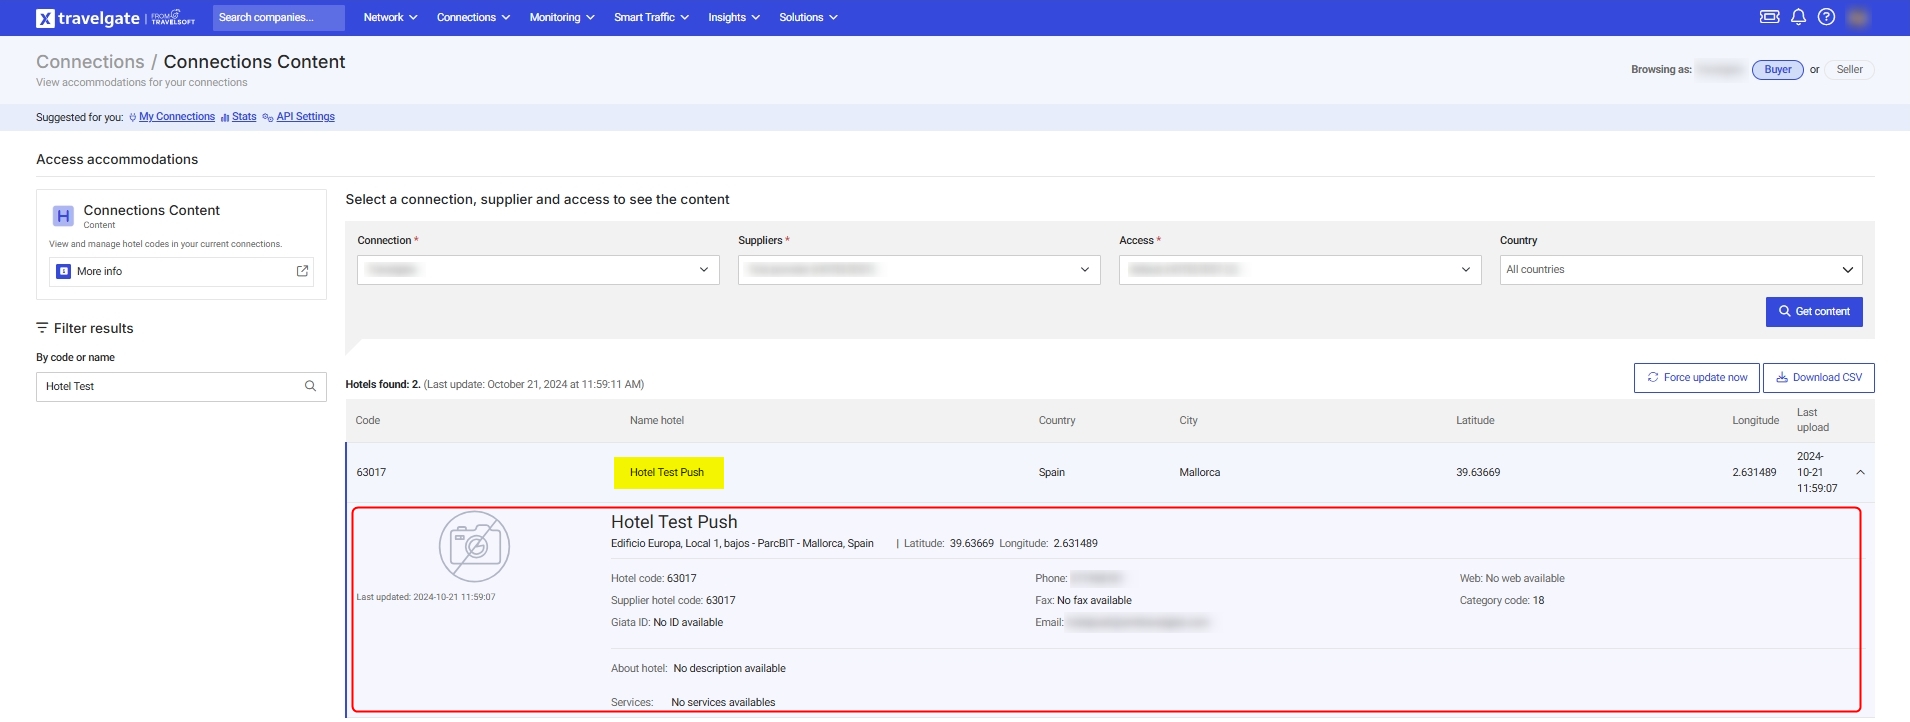Click the Spain country cell
Image resolution: width=1910 pixels, height=722 pixels.
(1051, 473)
